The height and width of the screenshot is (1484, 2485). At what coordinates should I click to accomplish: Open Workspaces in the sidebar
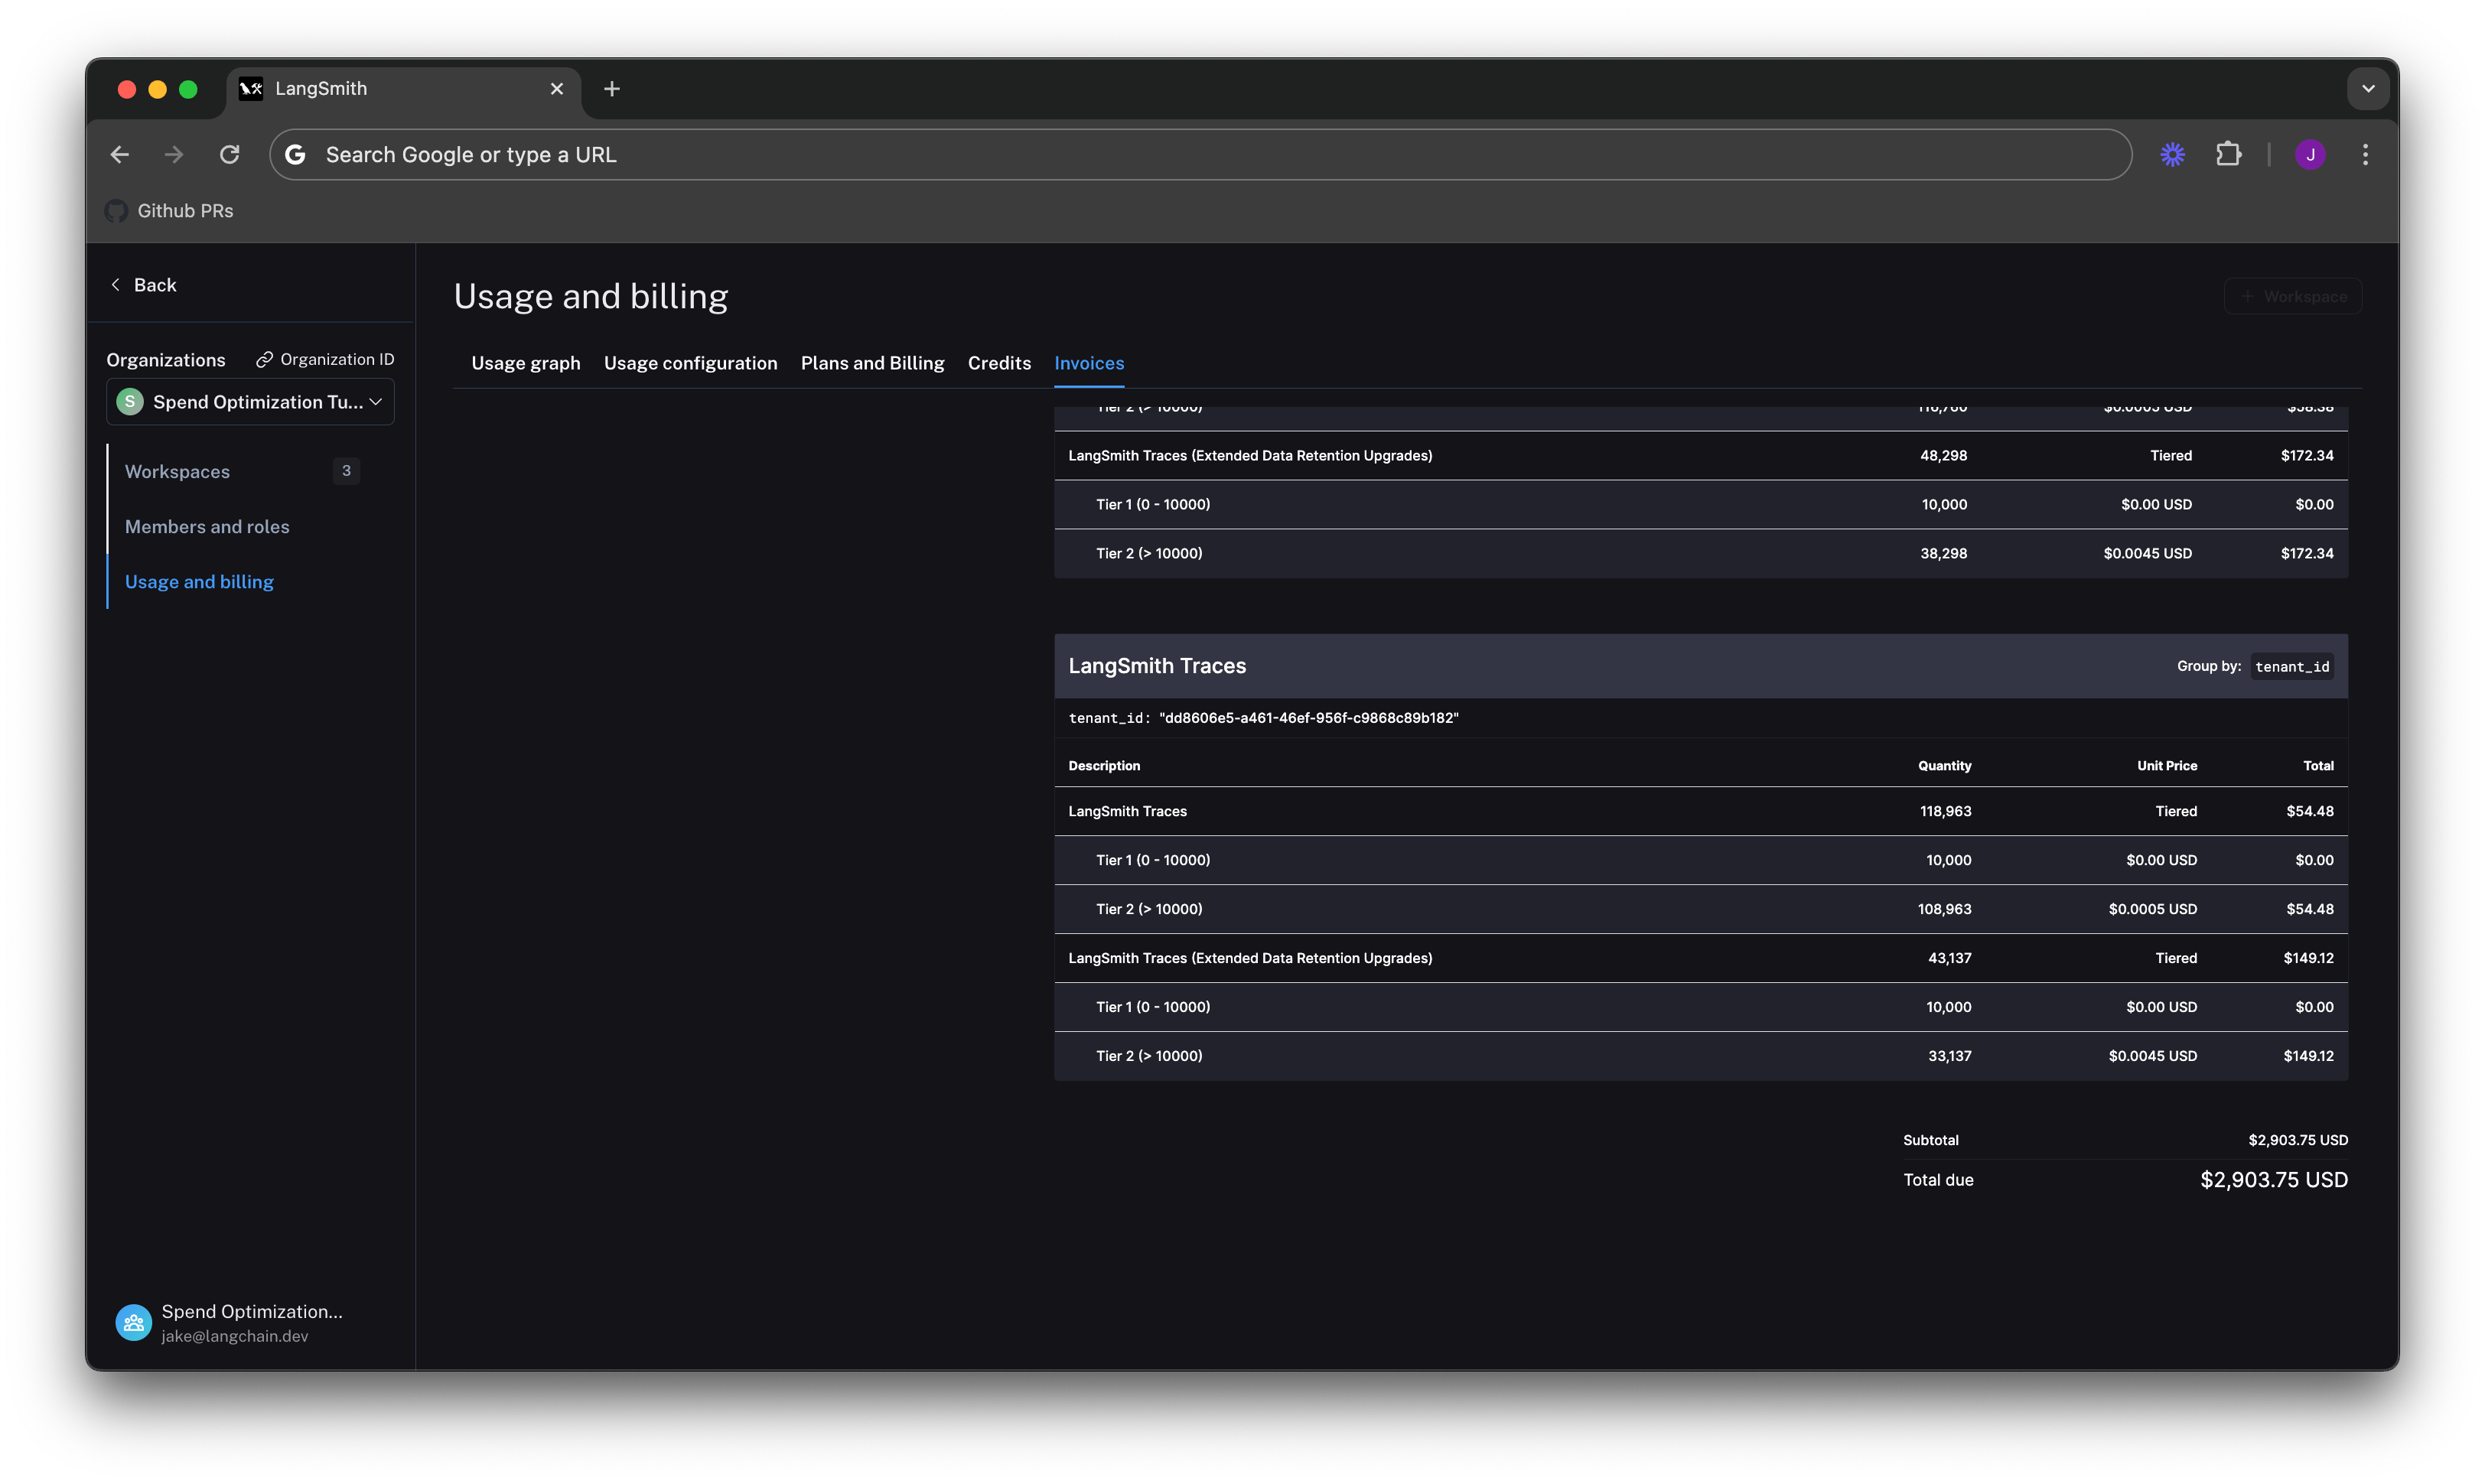click(177, 471)
